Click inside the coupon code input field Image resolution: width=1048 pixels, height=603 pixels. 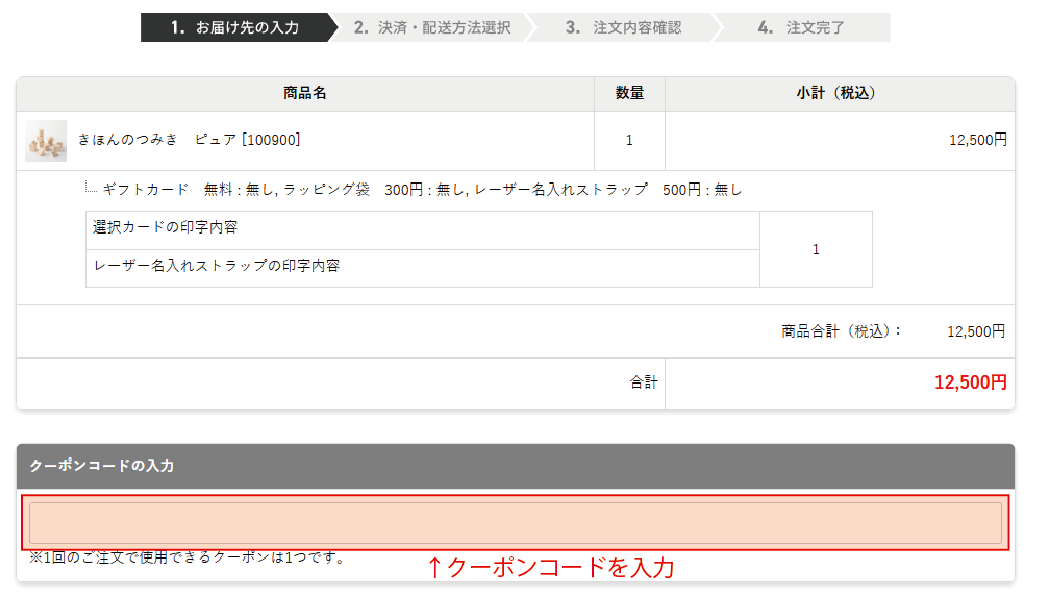click(x=515, y=523)
